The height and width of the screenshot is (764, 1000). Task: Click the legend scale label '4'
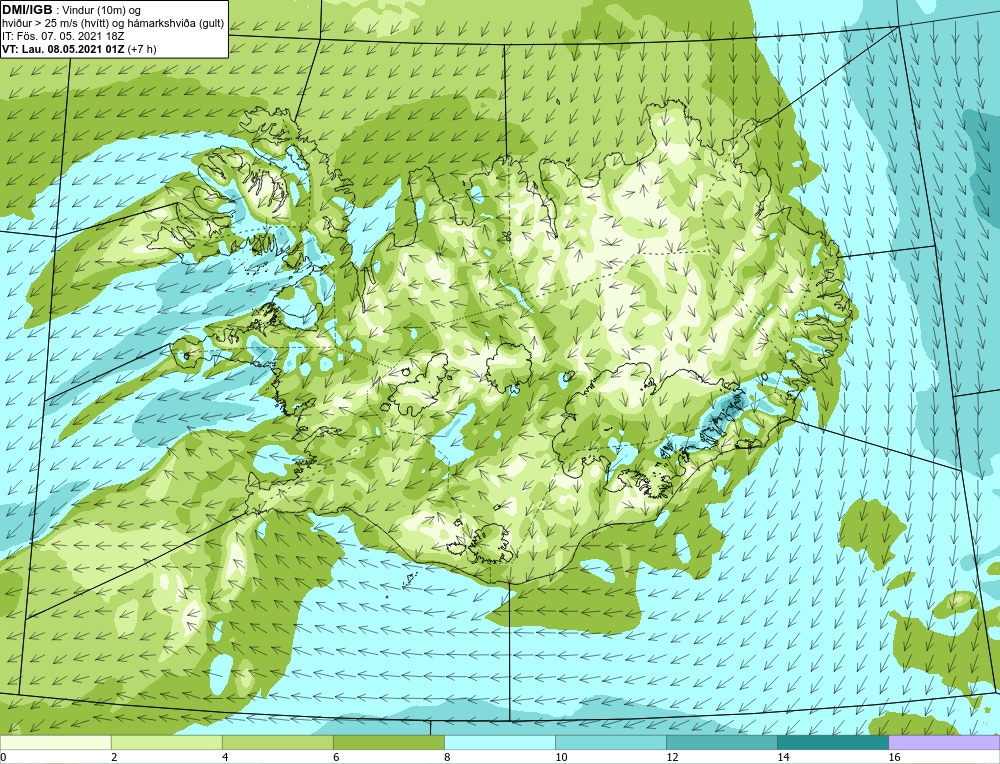point(225,757)
